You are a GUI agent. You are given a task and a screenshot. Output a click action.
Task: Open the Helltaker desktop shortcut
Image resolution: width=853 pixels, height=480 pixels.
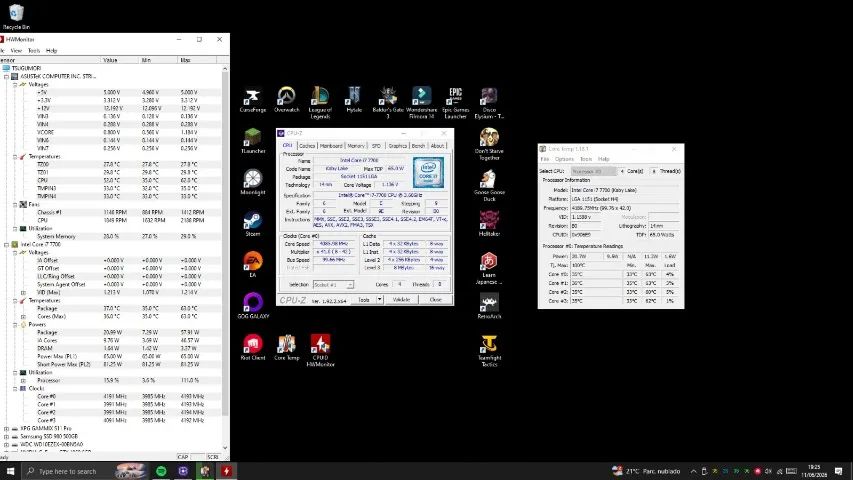coord(489,224)
